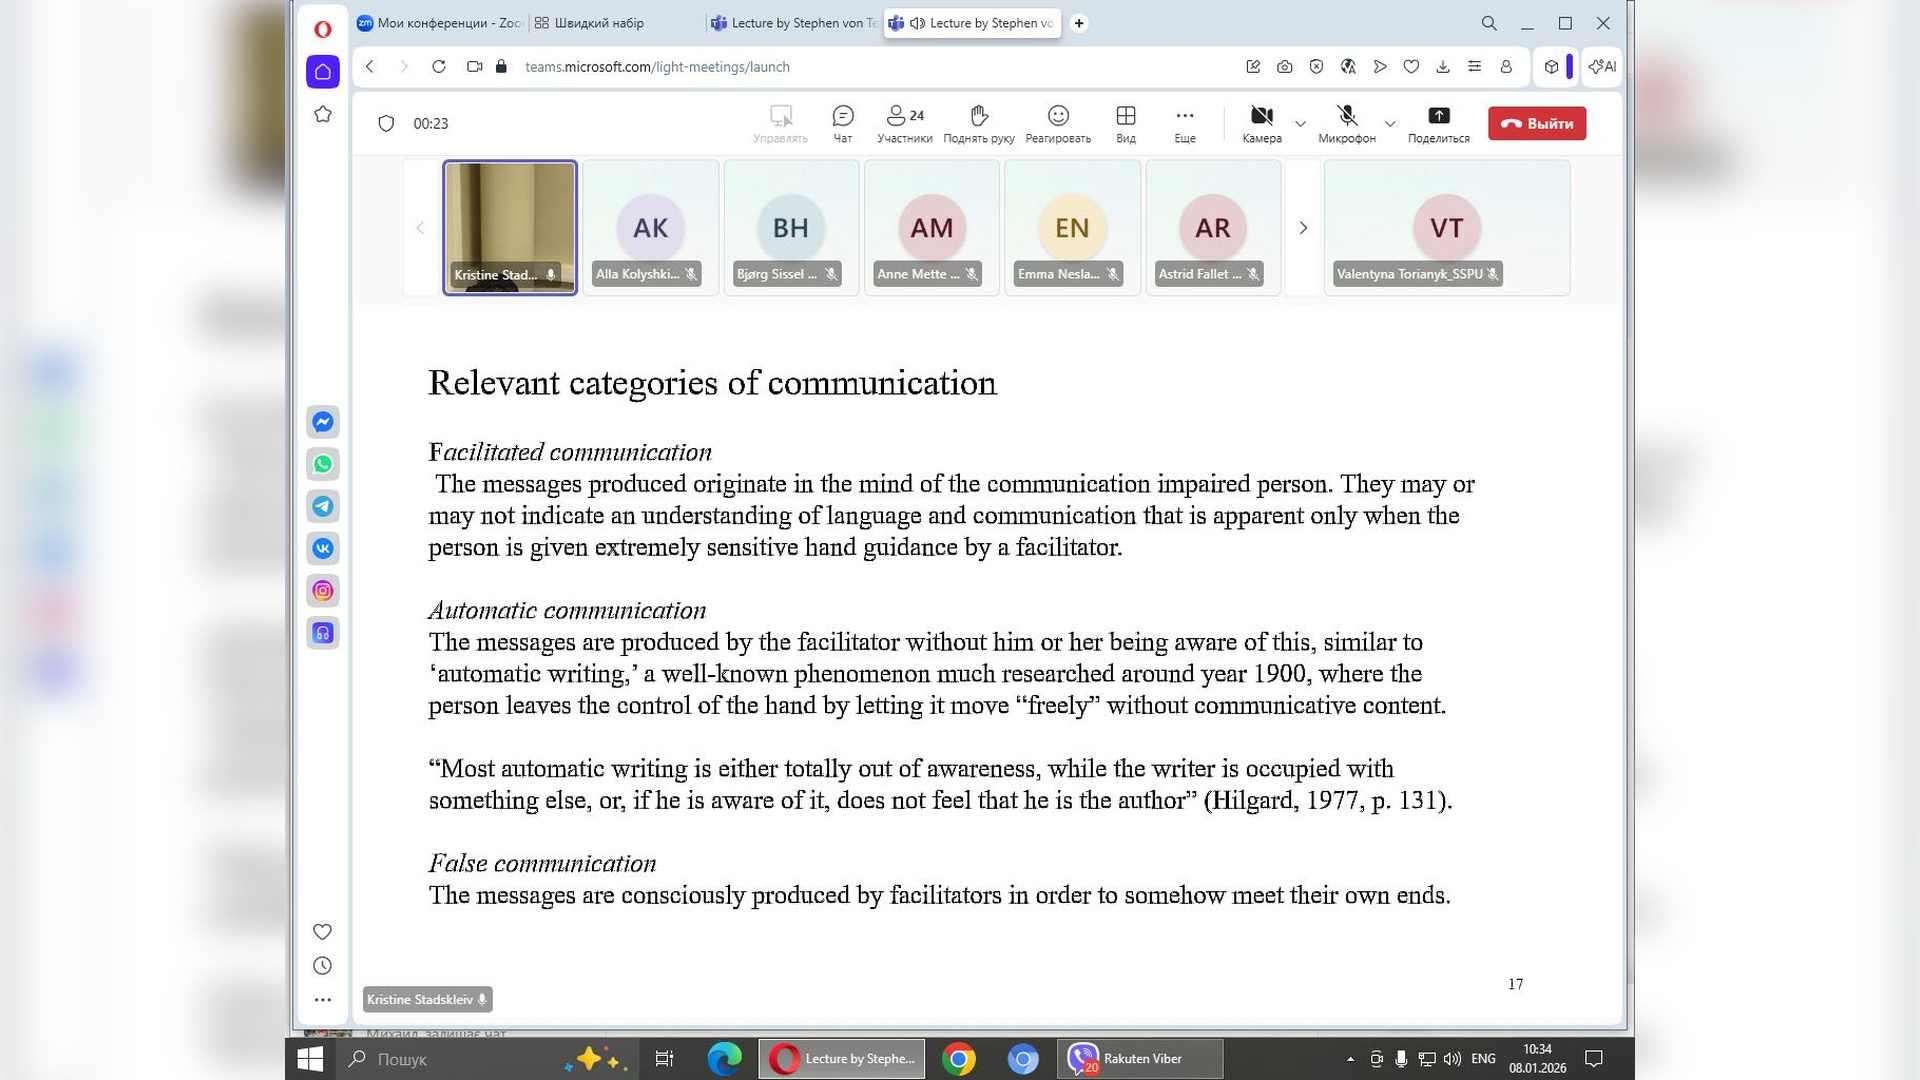
Task: Click Поднять руку raise hand icon
Action: point(978,123)
